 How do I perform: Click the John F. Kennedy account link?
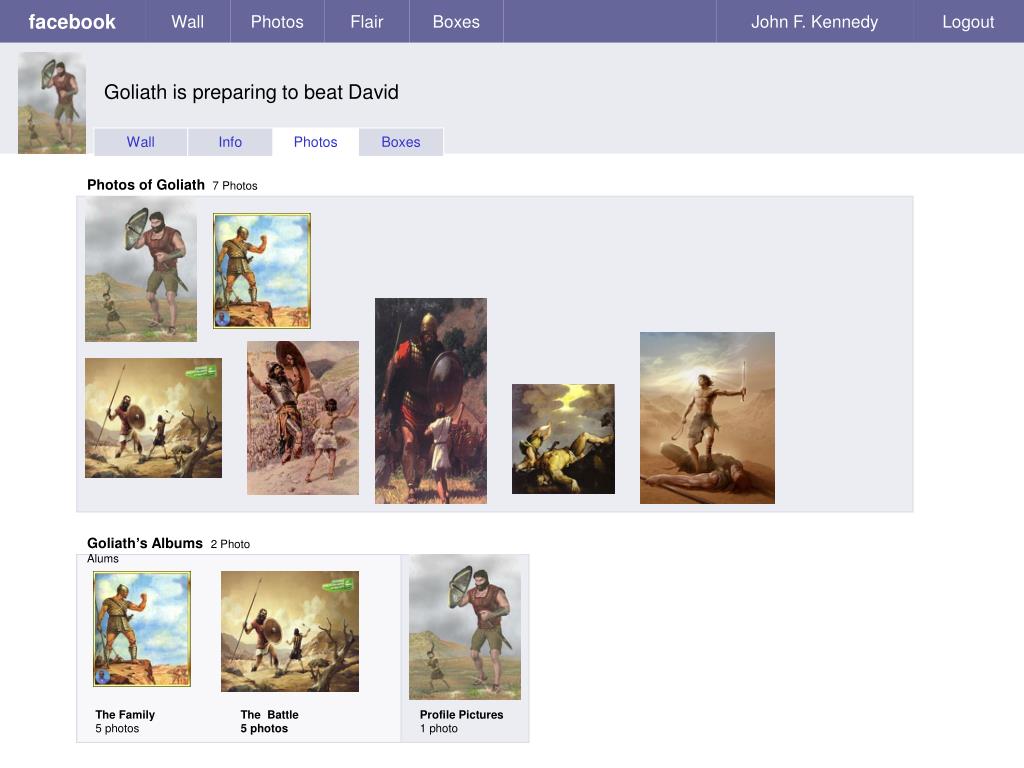[x=814, y=22]
